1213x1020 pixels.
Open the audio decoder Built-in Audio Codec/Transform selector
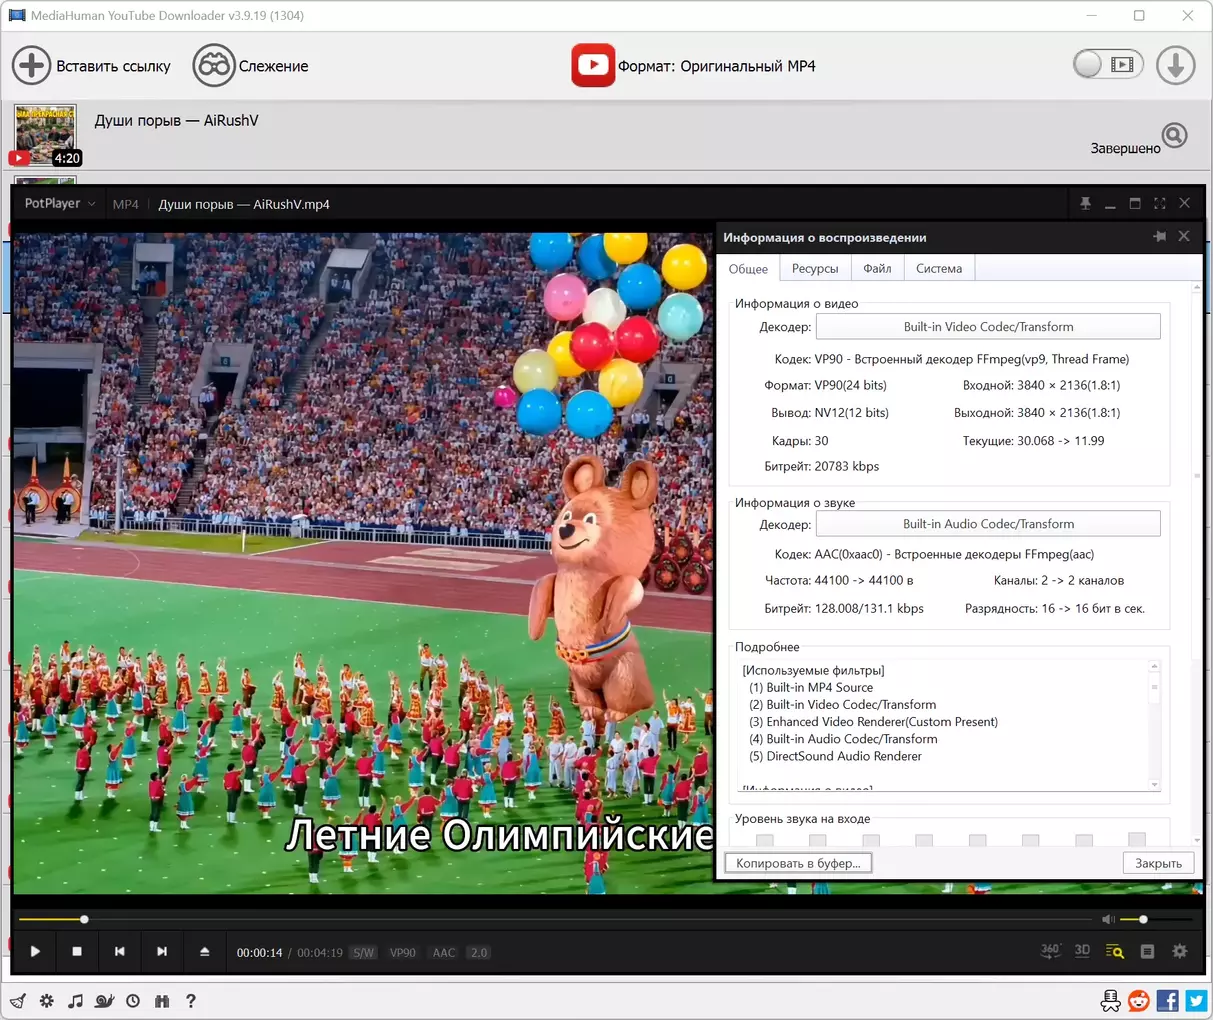[988, 524]
